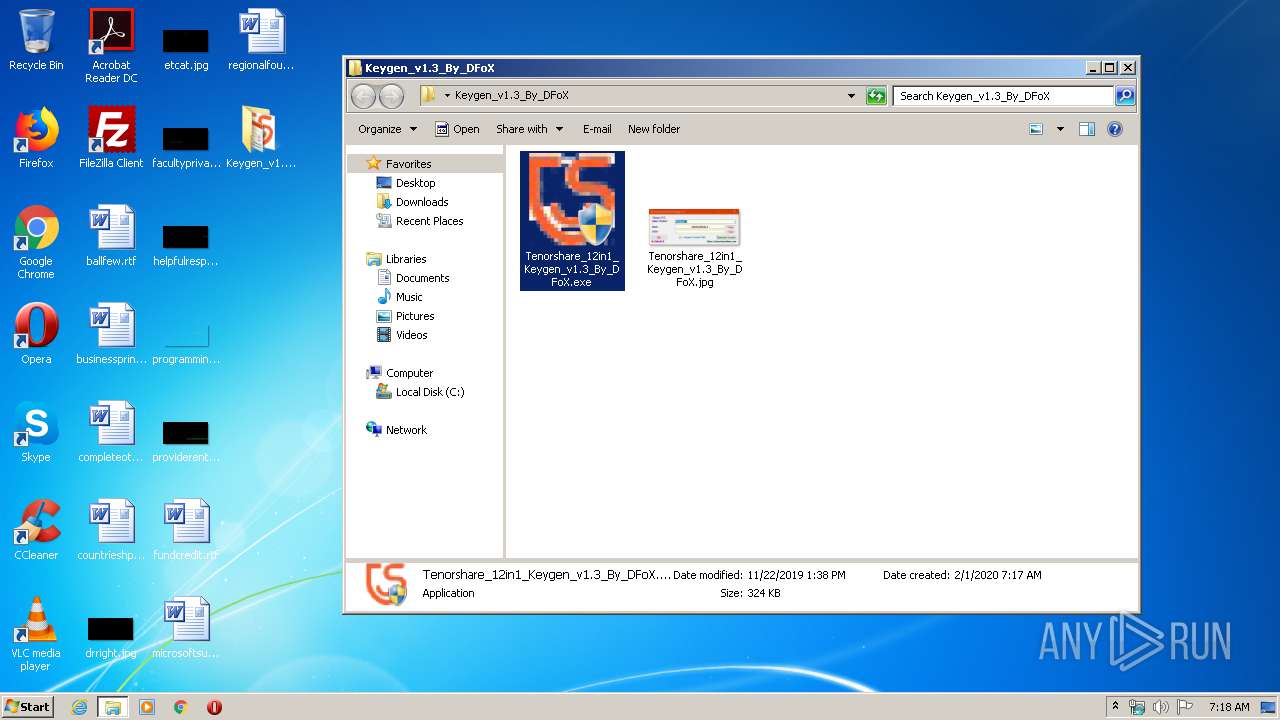Open Internet Explorer from the taskbar
The height and width of the screenshot is (720, 1280).
79,707
